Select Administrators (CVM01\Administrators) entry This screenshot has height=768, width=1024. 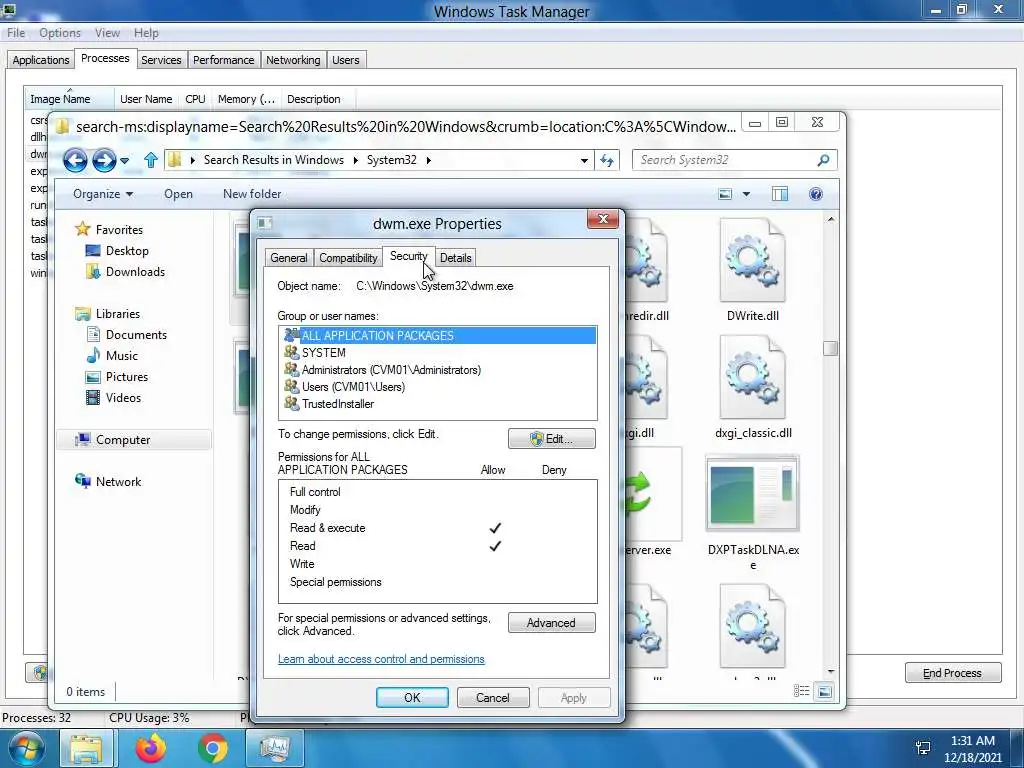point(440,370)
